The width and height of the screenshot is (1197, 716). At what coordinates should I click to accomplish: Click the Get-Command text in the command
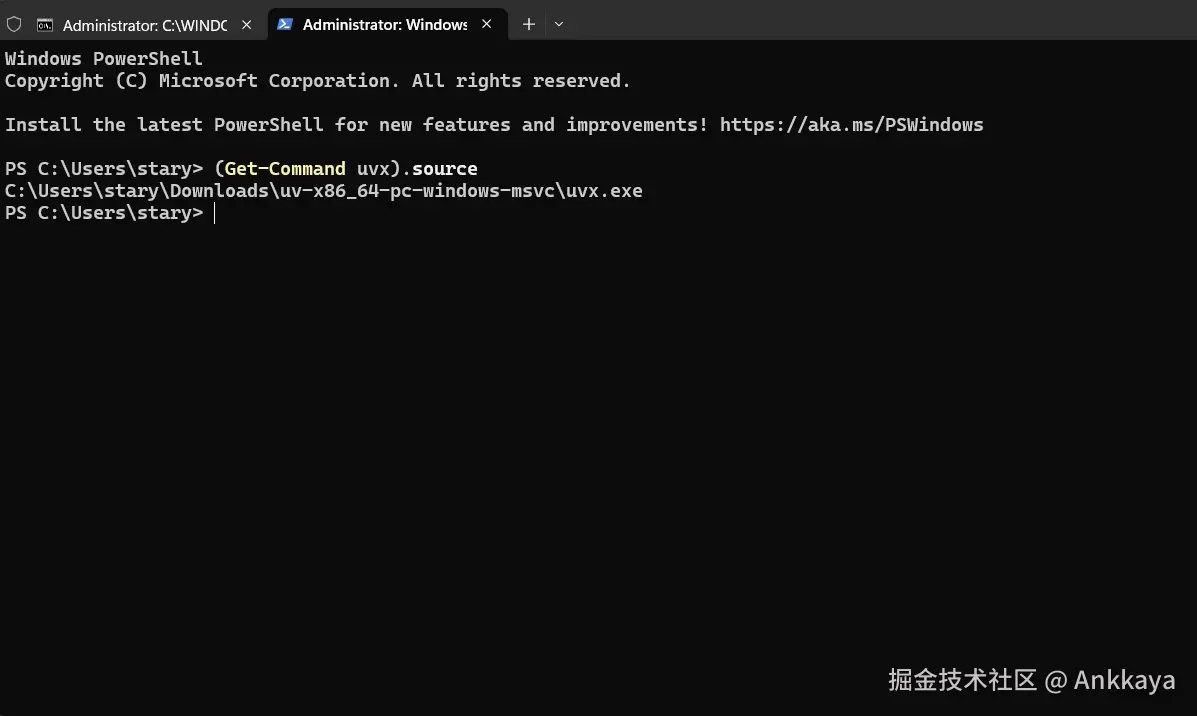click(285, 169)
